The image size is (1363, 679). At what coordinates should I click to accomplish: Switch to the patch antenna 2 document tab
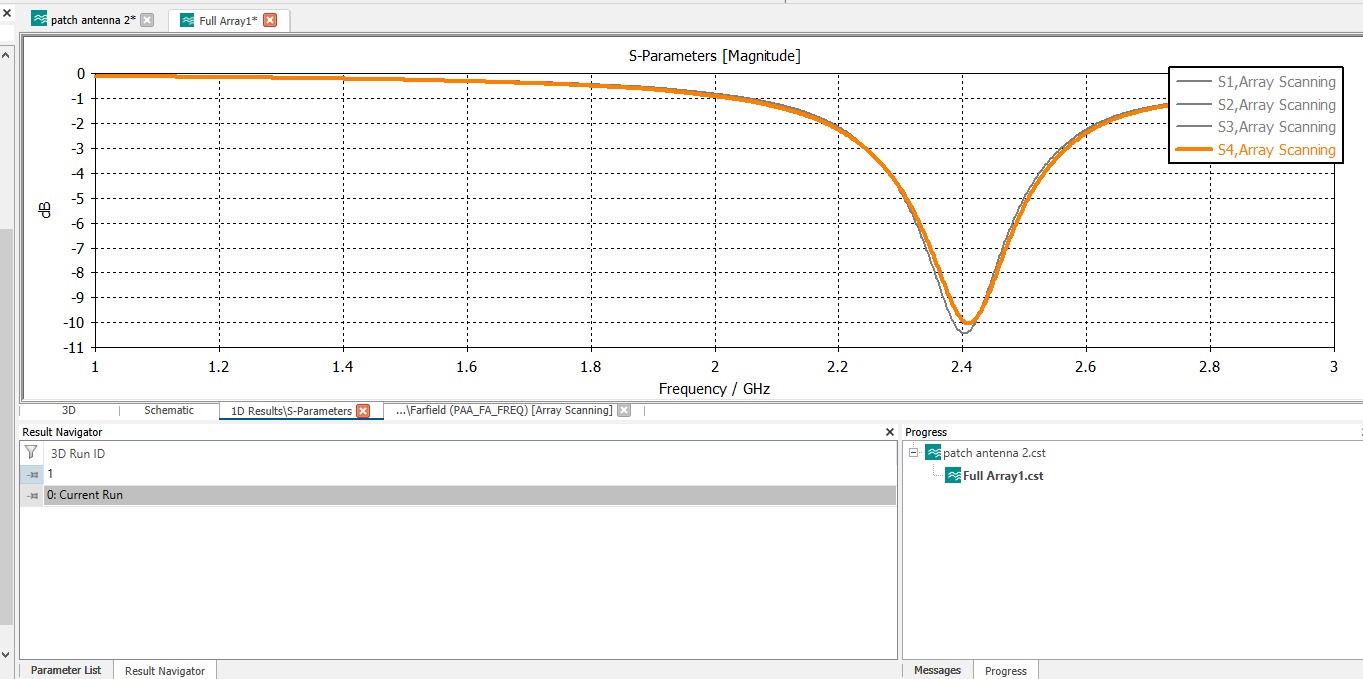92,20
